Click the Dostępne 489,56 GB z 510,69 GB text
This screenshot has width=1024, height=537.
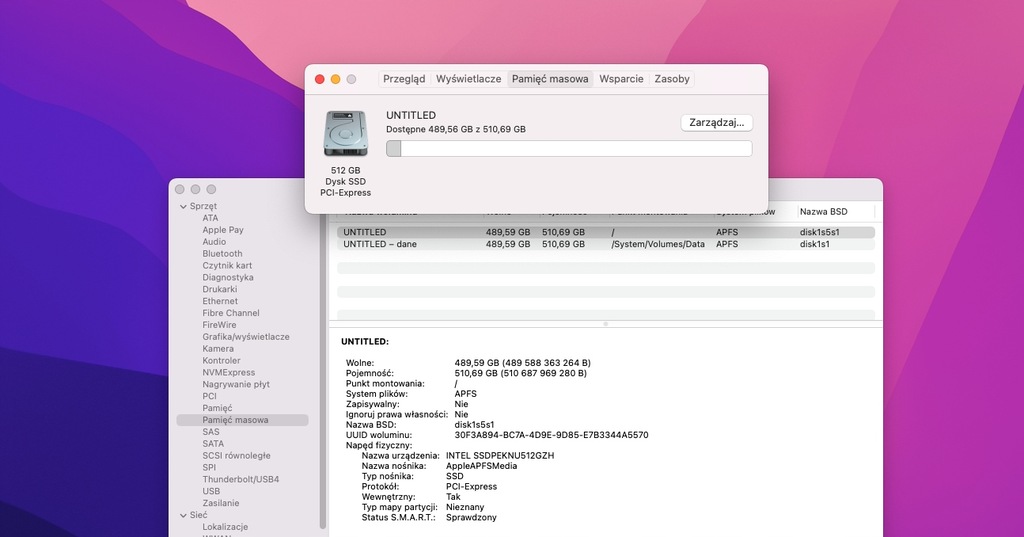[x=456, y=129]
